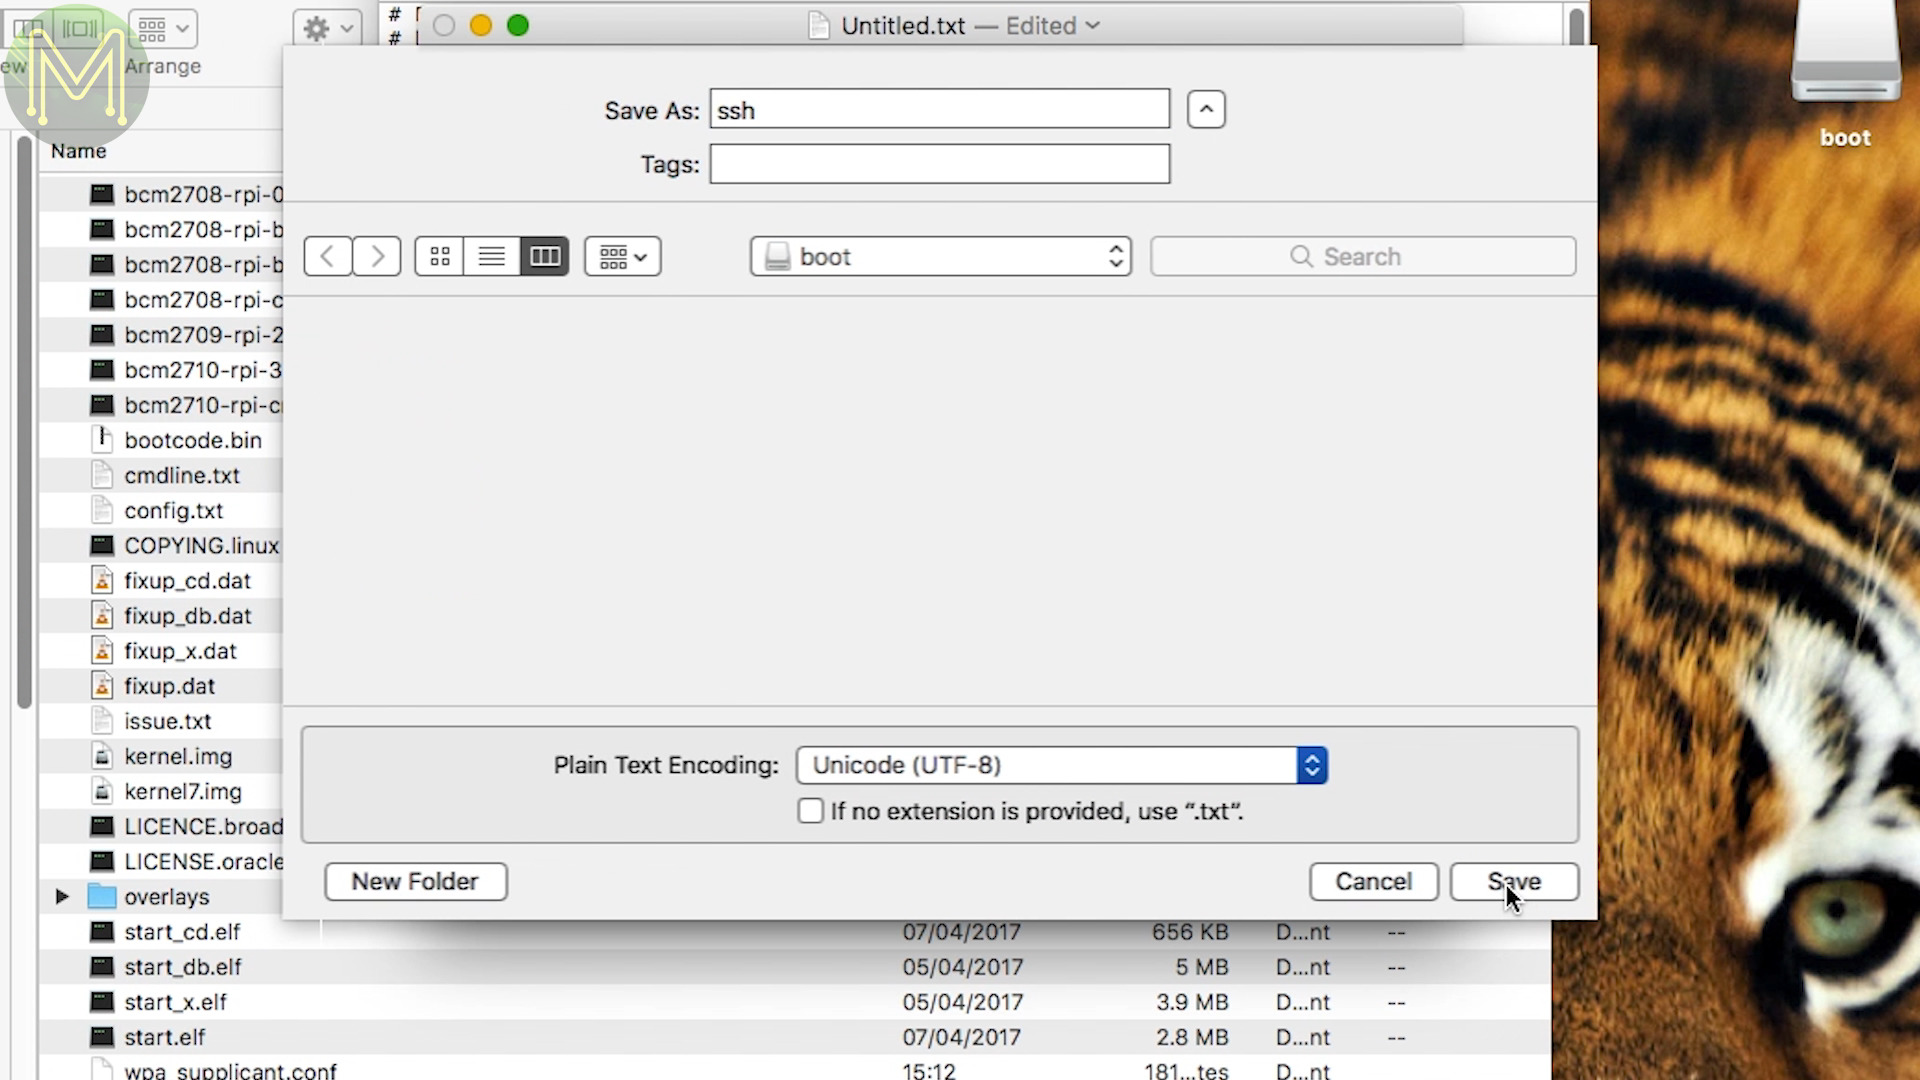Open group-by arrangement dropdown in dialog
The height and width of the screenshot is (1080, 1920).
point(622,257)
